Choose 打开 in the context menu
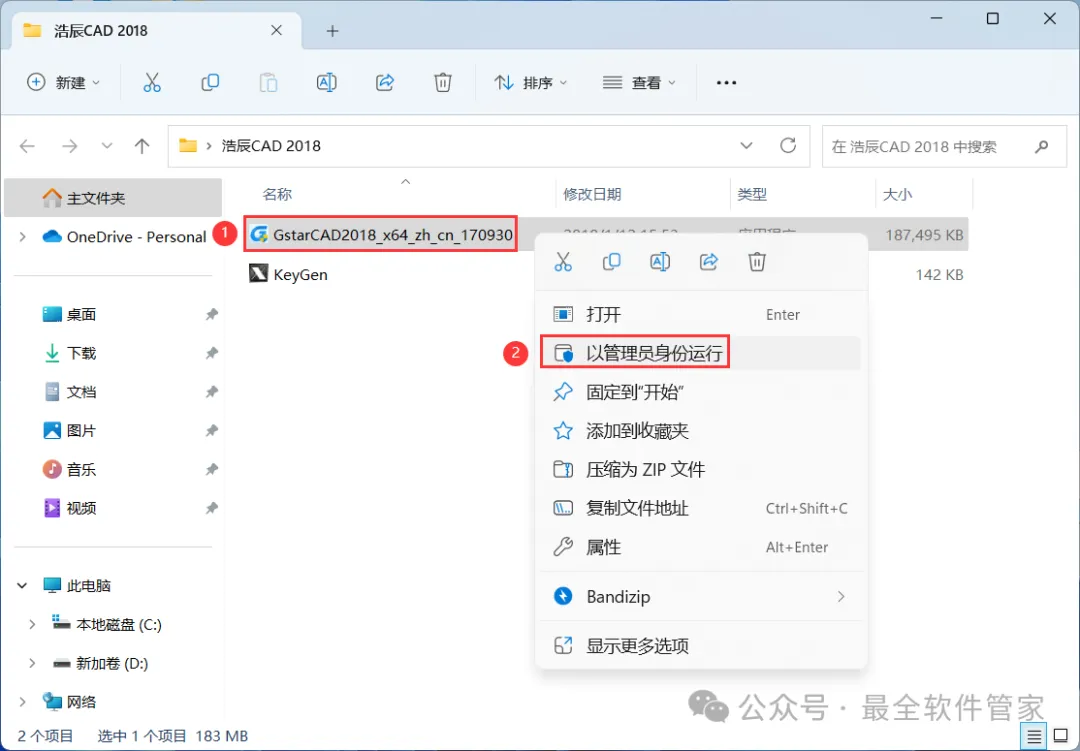The height and width of the screenshot is (751, 1080). coord(701,315)
